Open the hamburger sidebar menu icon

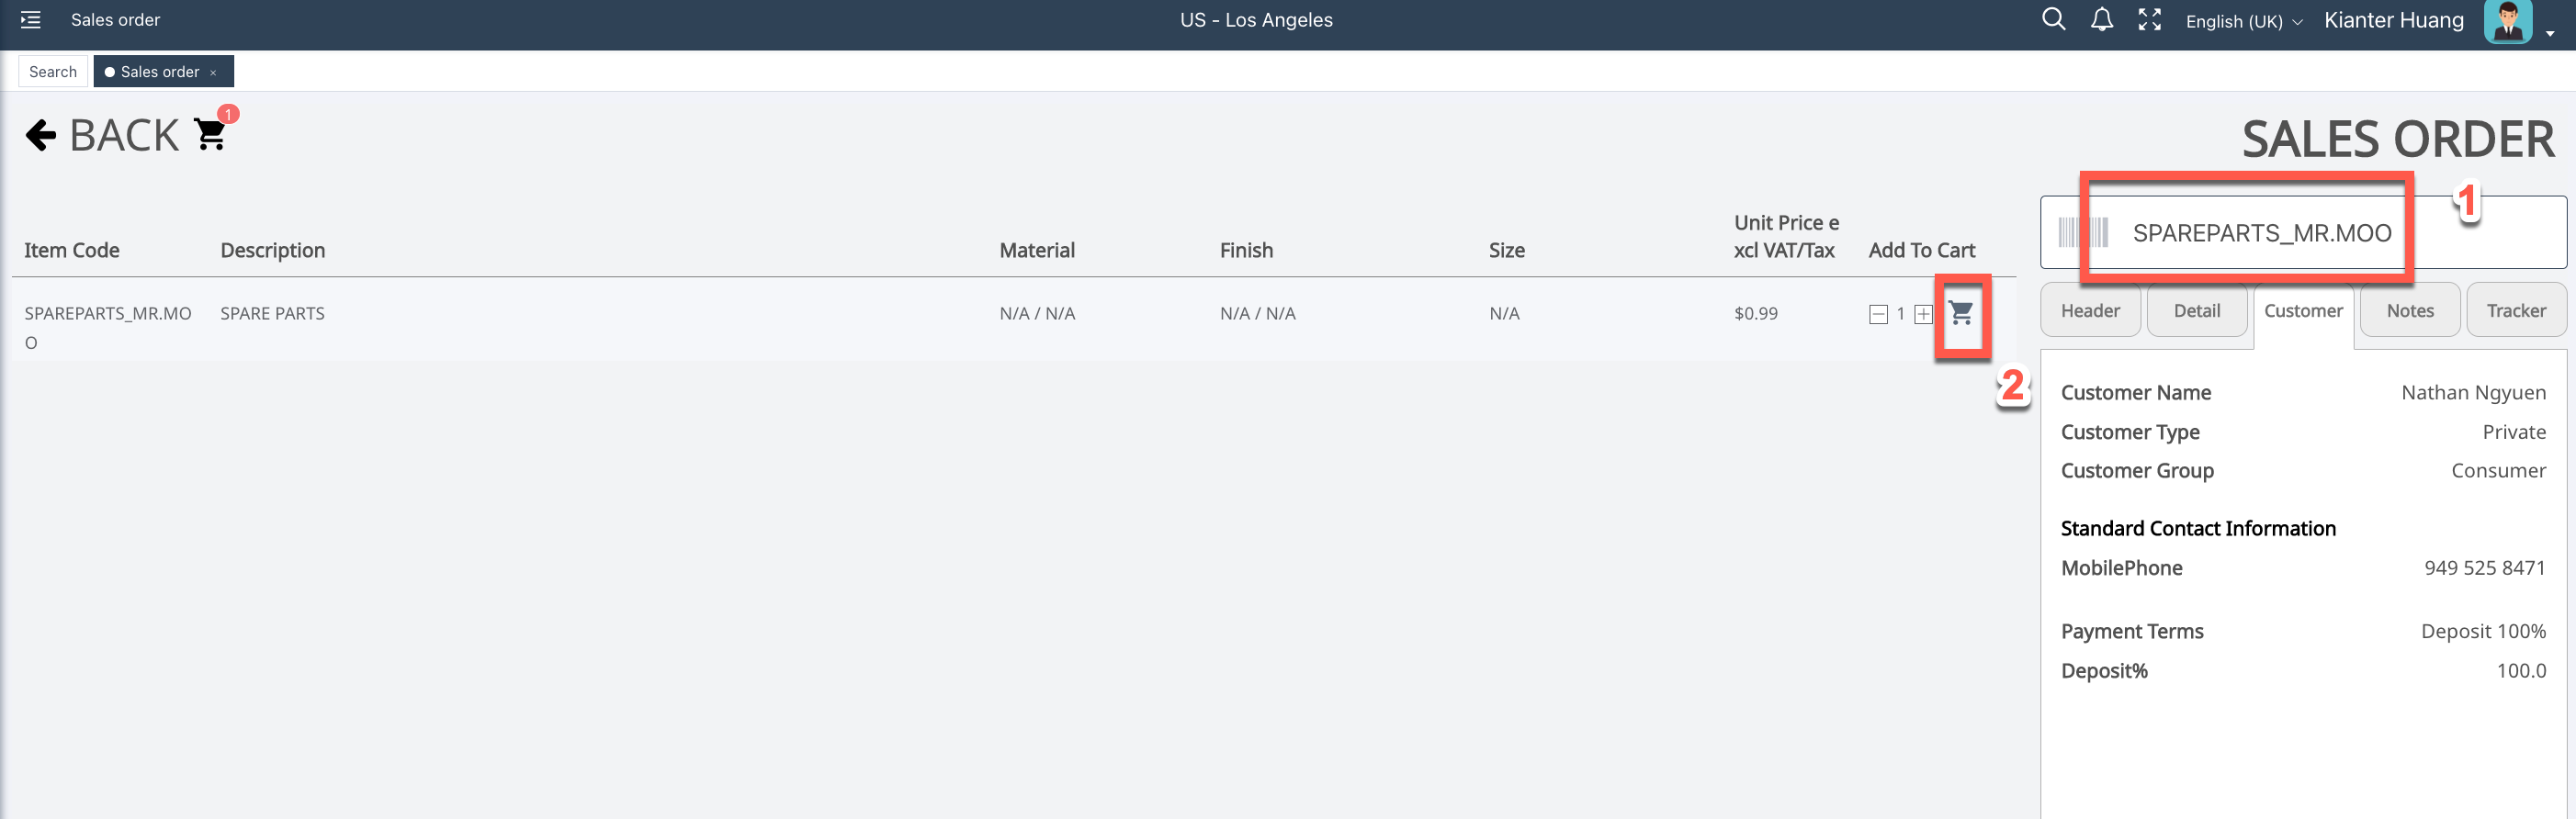[x=31, y=20]
